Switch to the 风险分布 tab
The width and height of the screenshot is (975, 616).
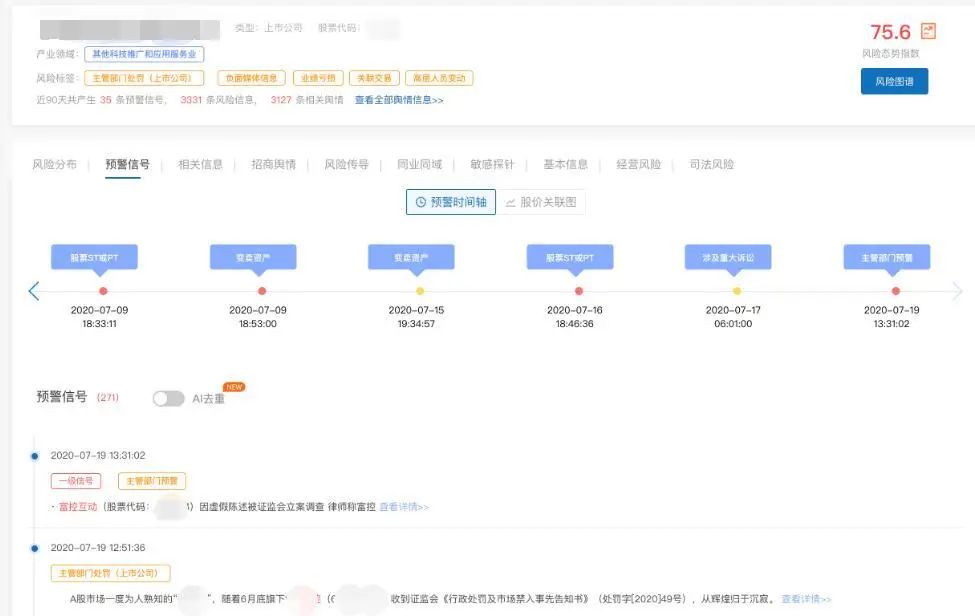pos(54,164)
